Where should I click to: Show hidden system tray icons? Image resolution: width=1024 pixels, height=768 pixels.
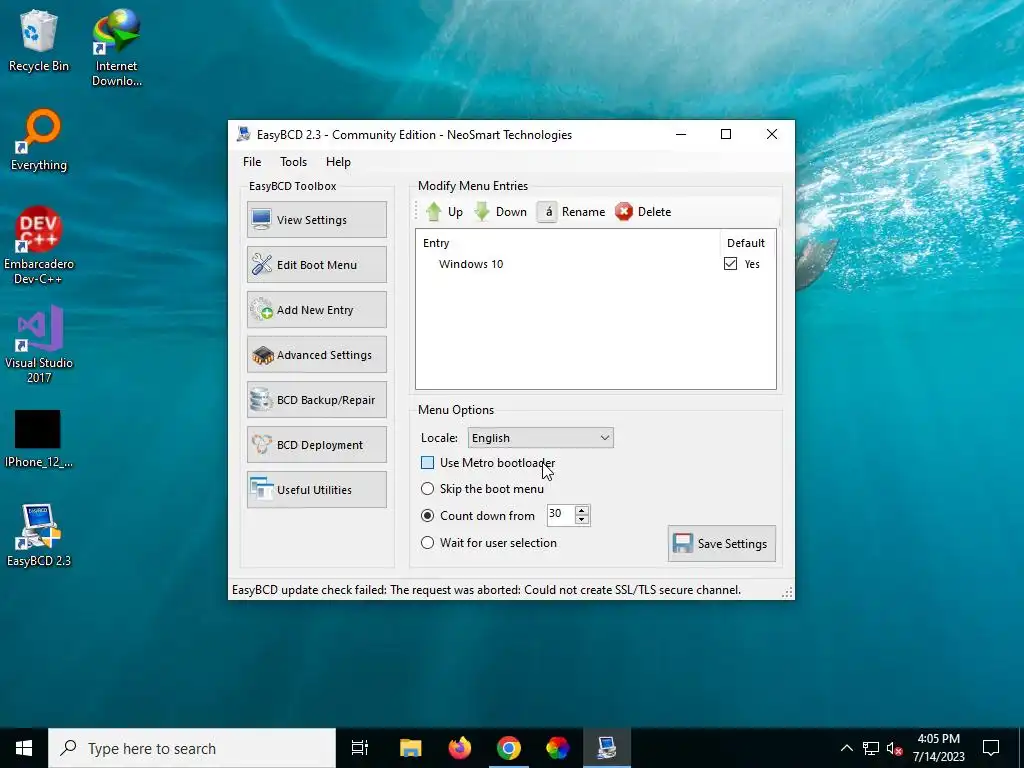pos(846,748)
